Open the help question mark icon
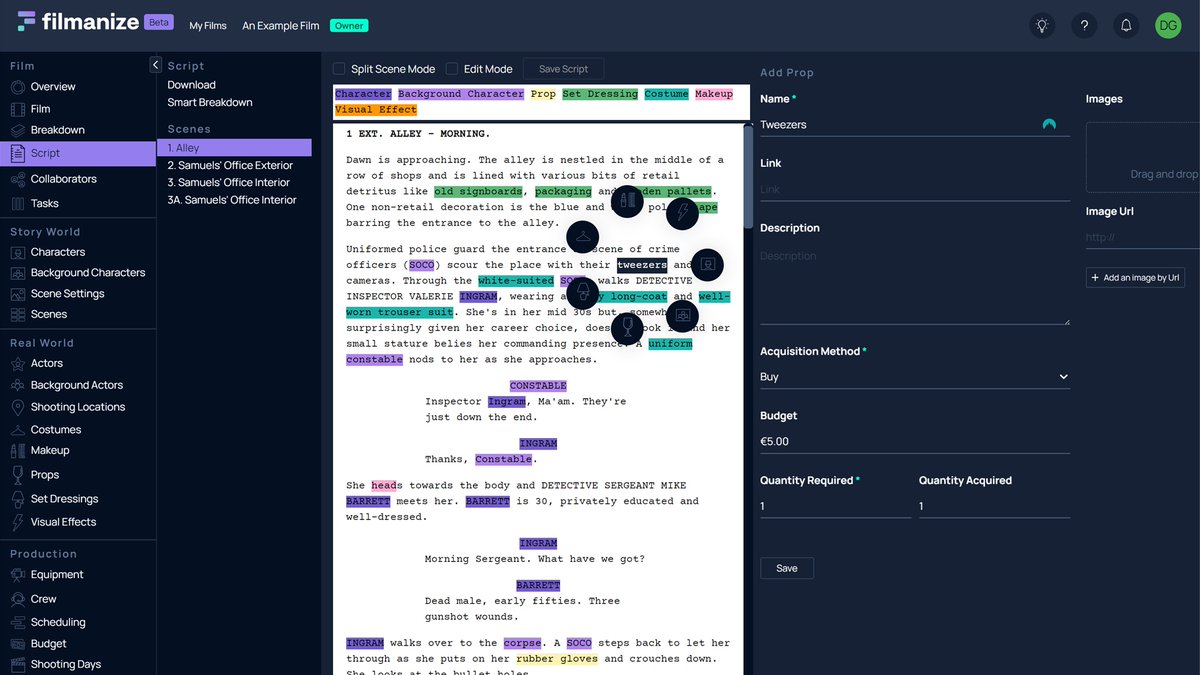 click(1084, 25)
